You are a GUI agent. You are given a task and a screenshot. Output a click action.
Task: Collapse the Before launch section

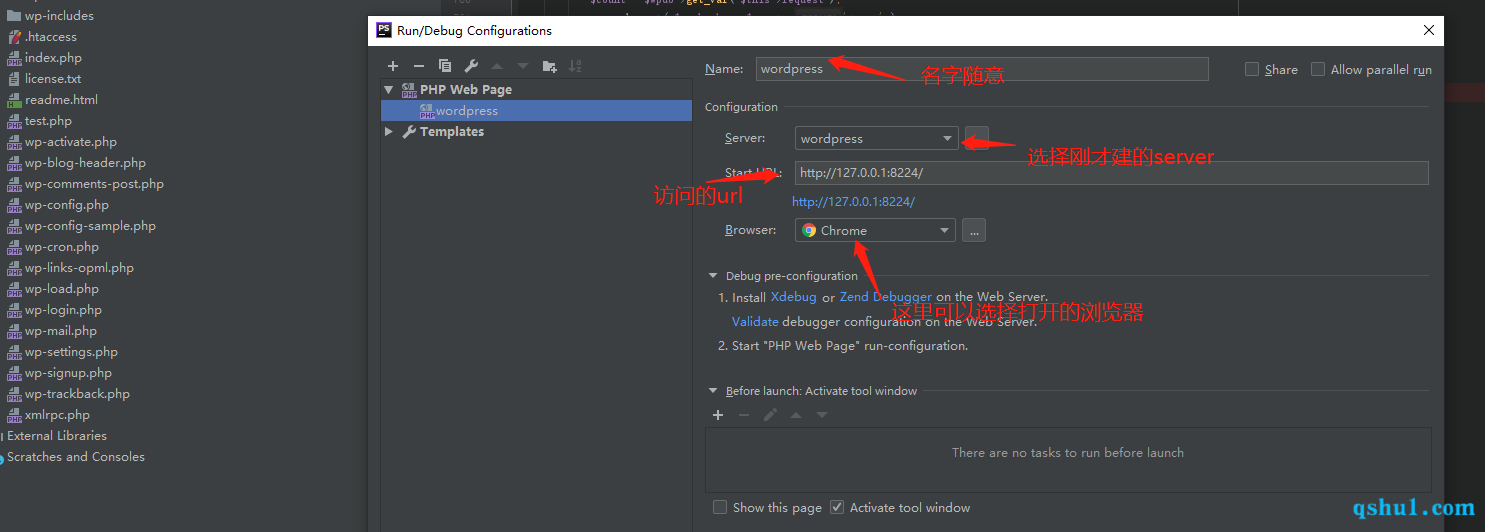(713, 391)
